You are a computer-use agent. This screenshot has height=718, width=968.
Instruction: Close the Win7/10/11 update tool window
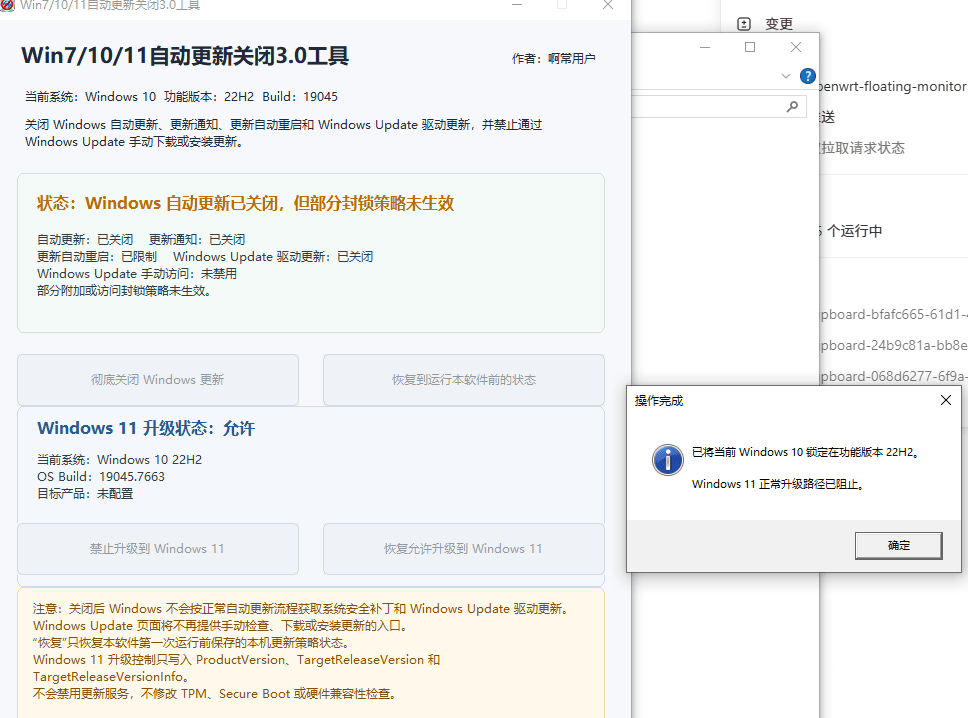[x=608, y=5]
